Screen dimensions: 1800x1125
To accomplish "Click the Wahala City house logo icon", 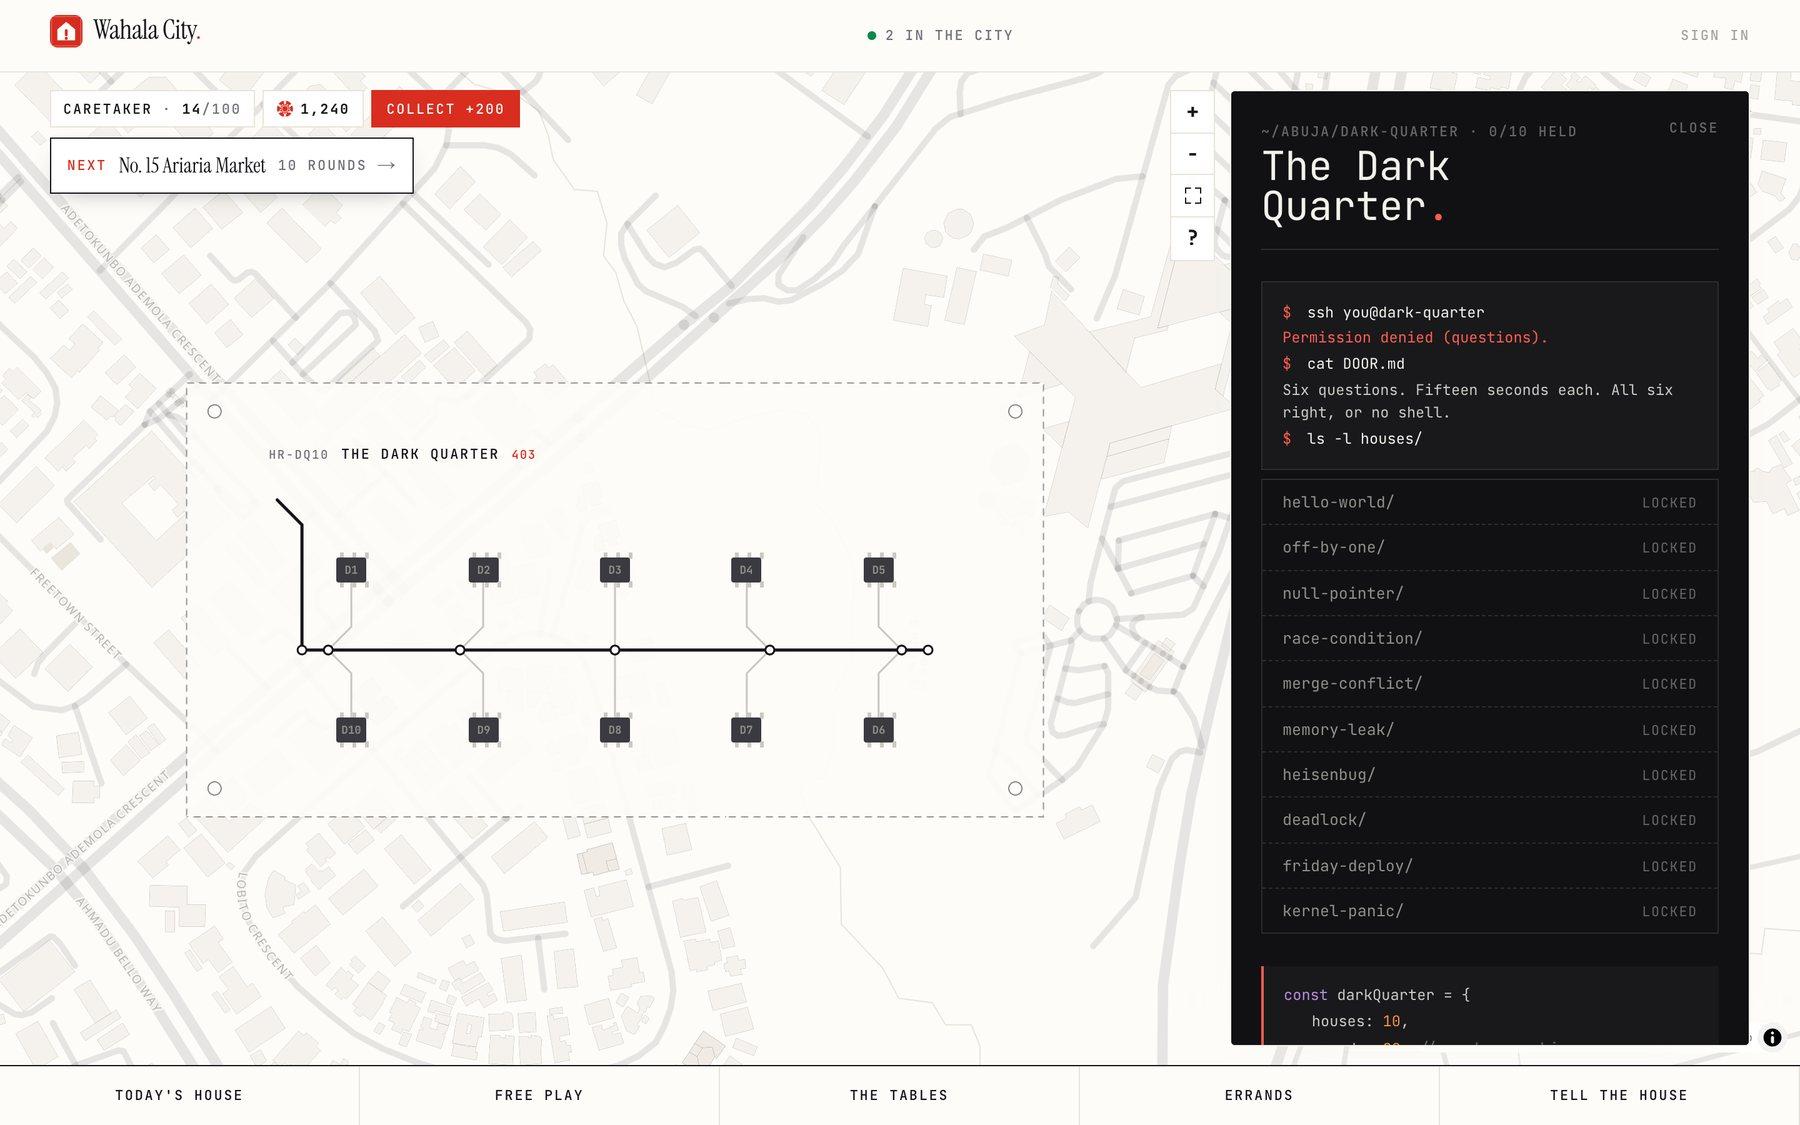I will coord(66,31).
